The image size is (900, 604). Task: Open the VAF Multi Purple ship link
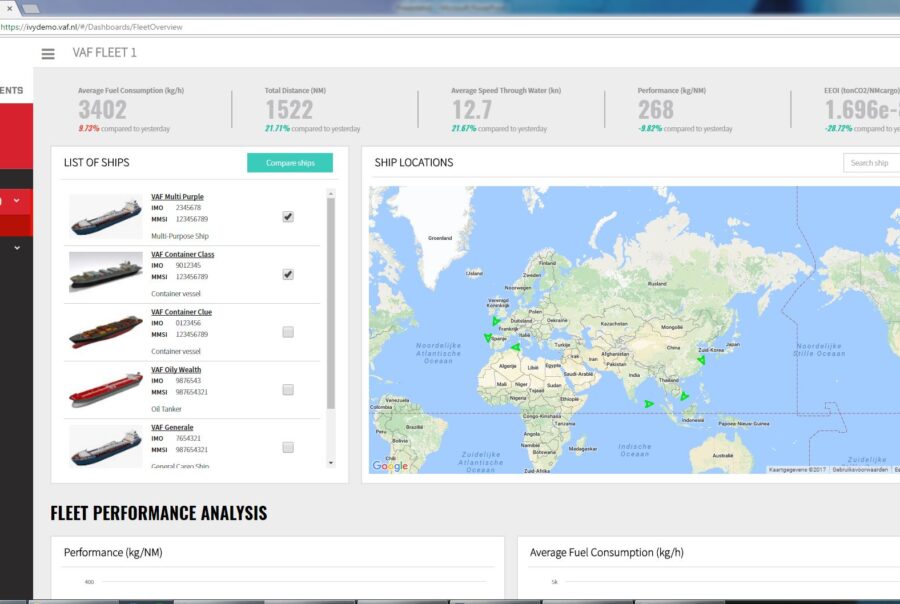coord(177,197)
